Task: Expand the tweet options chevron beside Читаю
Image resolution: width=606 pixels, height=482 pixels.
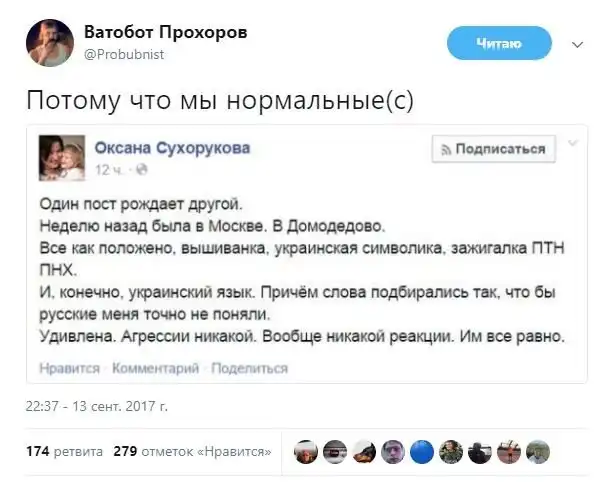Action: (576, 45)
